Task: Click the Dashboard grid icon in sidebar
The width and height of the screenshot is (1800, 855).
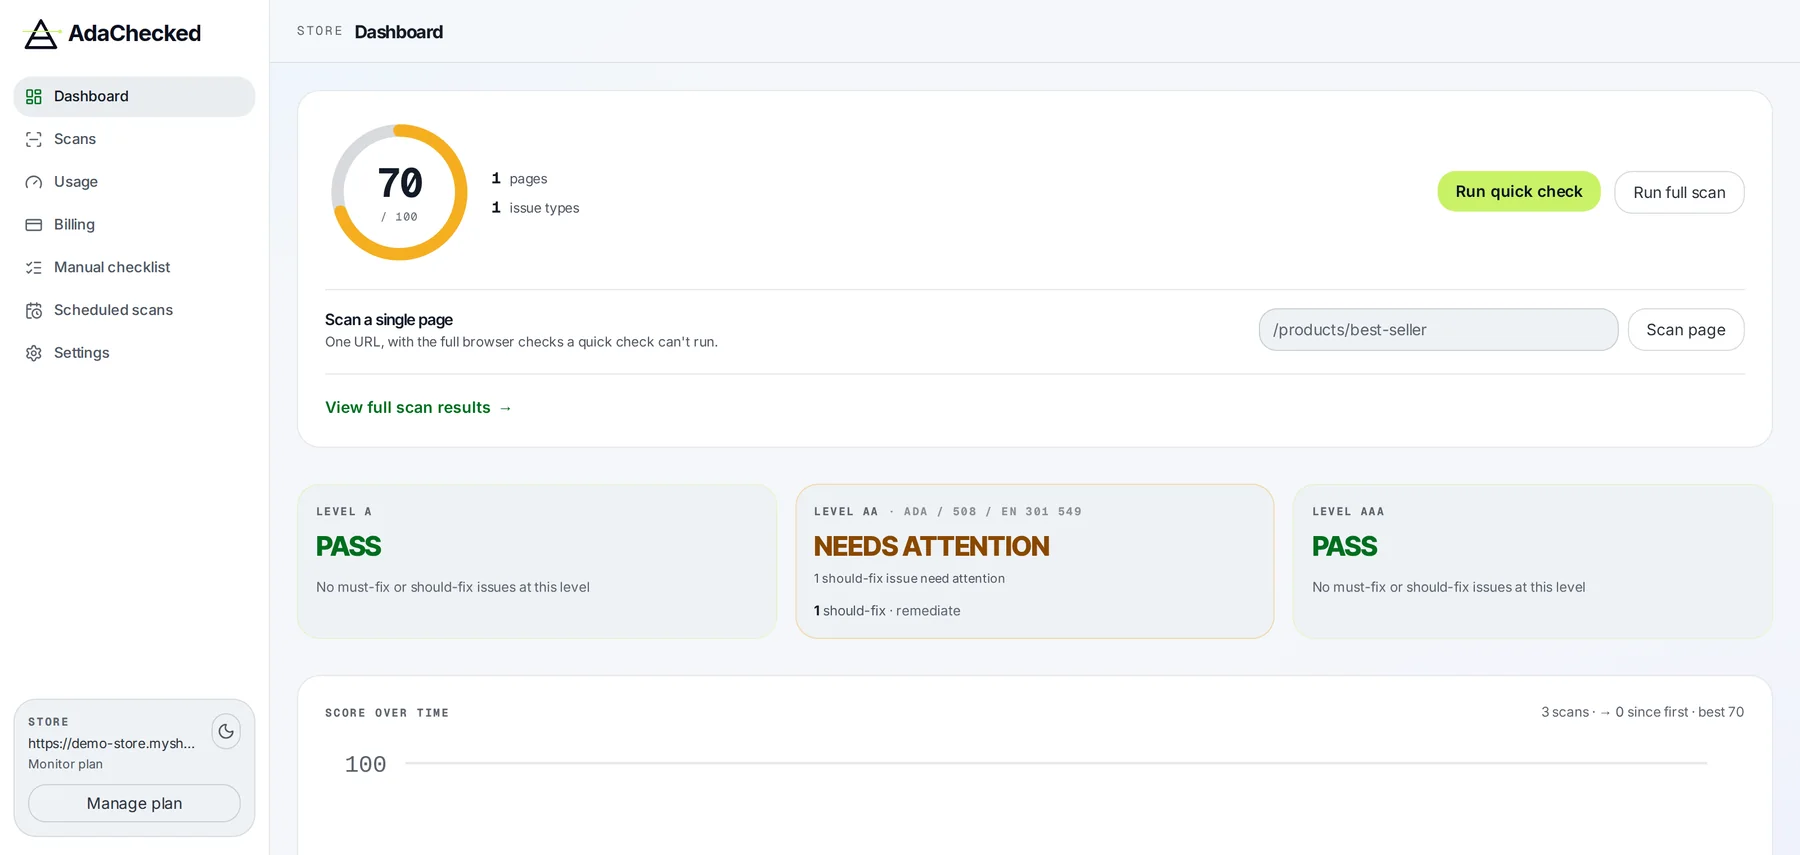Action: (x=34, y=97)
